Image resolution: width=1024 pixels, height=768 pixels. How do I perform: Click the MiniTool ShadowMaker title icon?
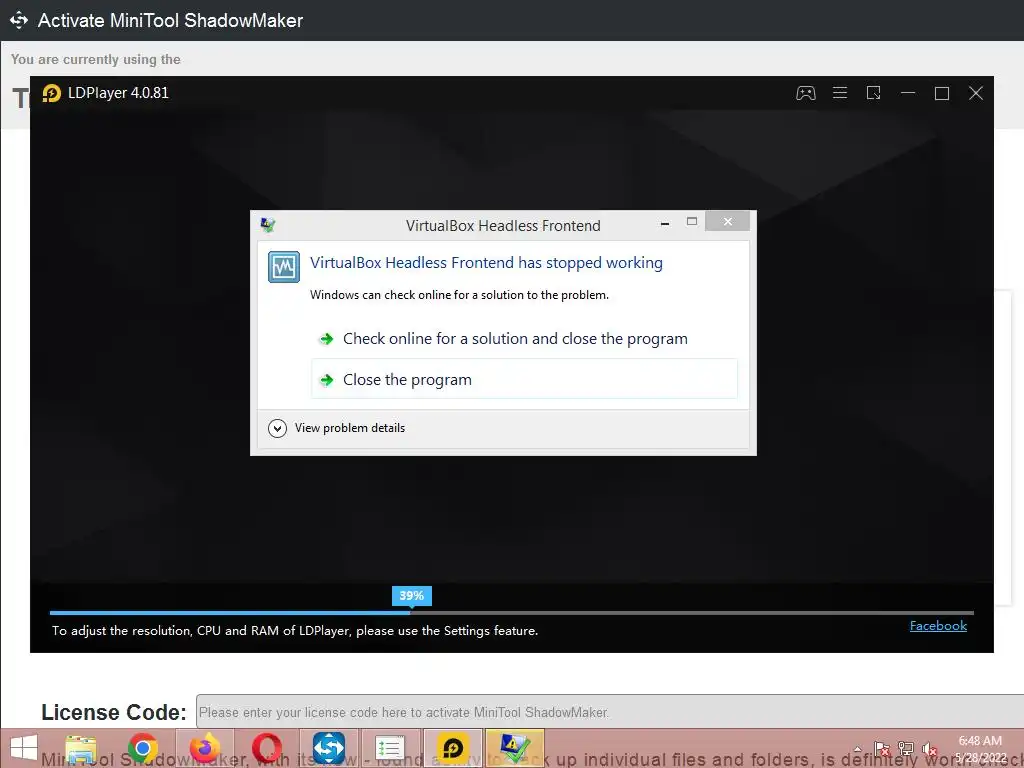[19, 20]
